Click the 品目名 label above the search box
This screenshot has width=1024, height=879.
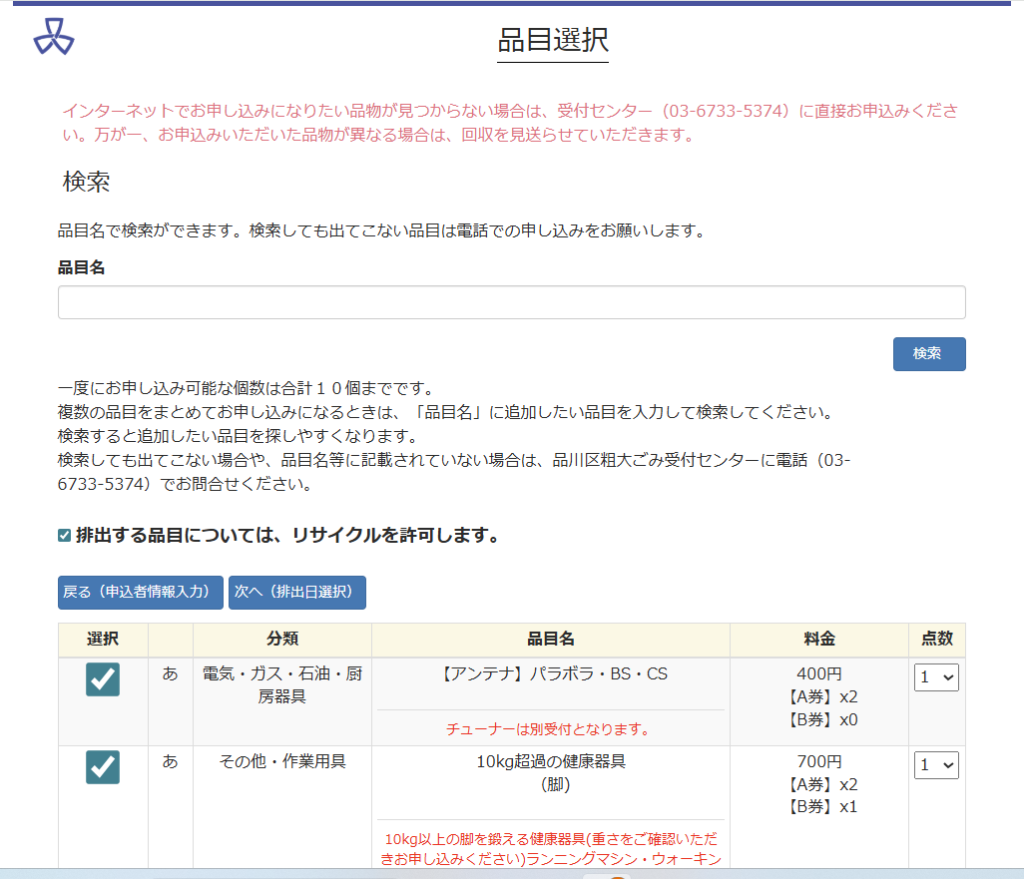pos(81,267)
